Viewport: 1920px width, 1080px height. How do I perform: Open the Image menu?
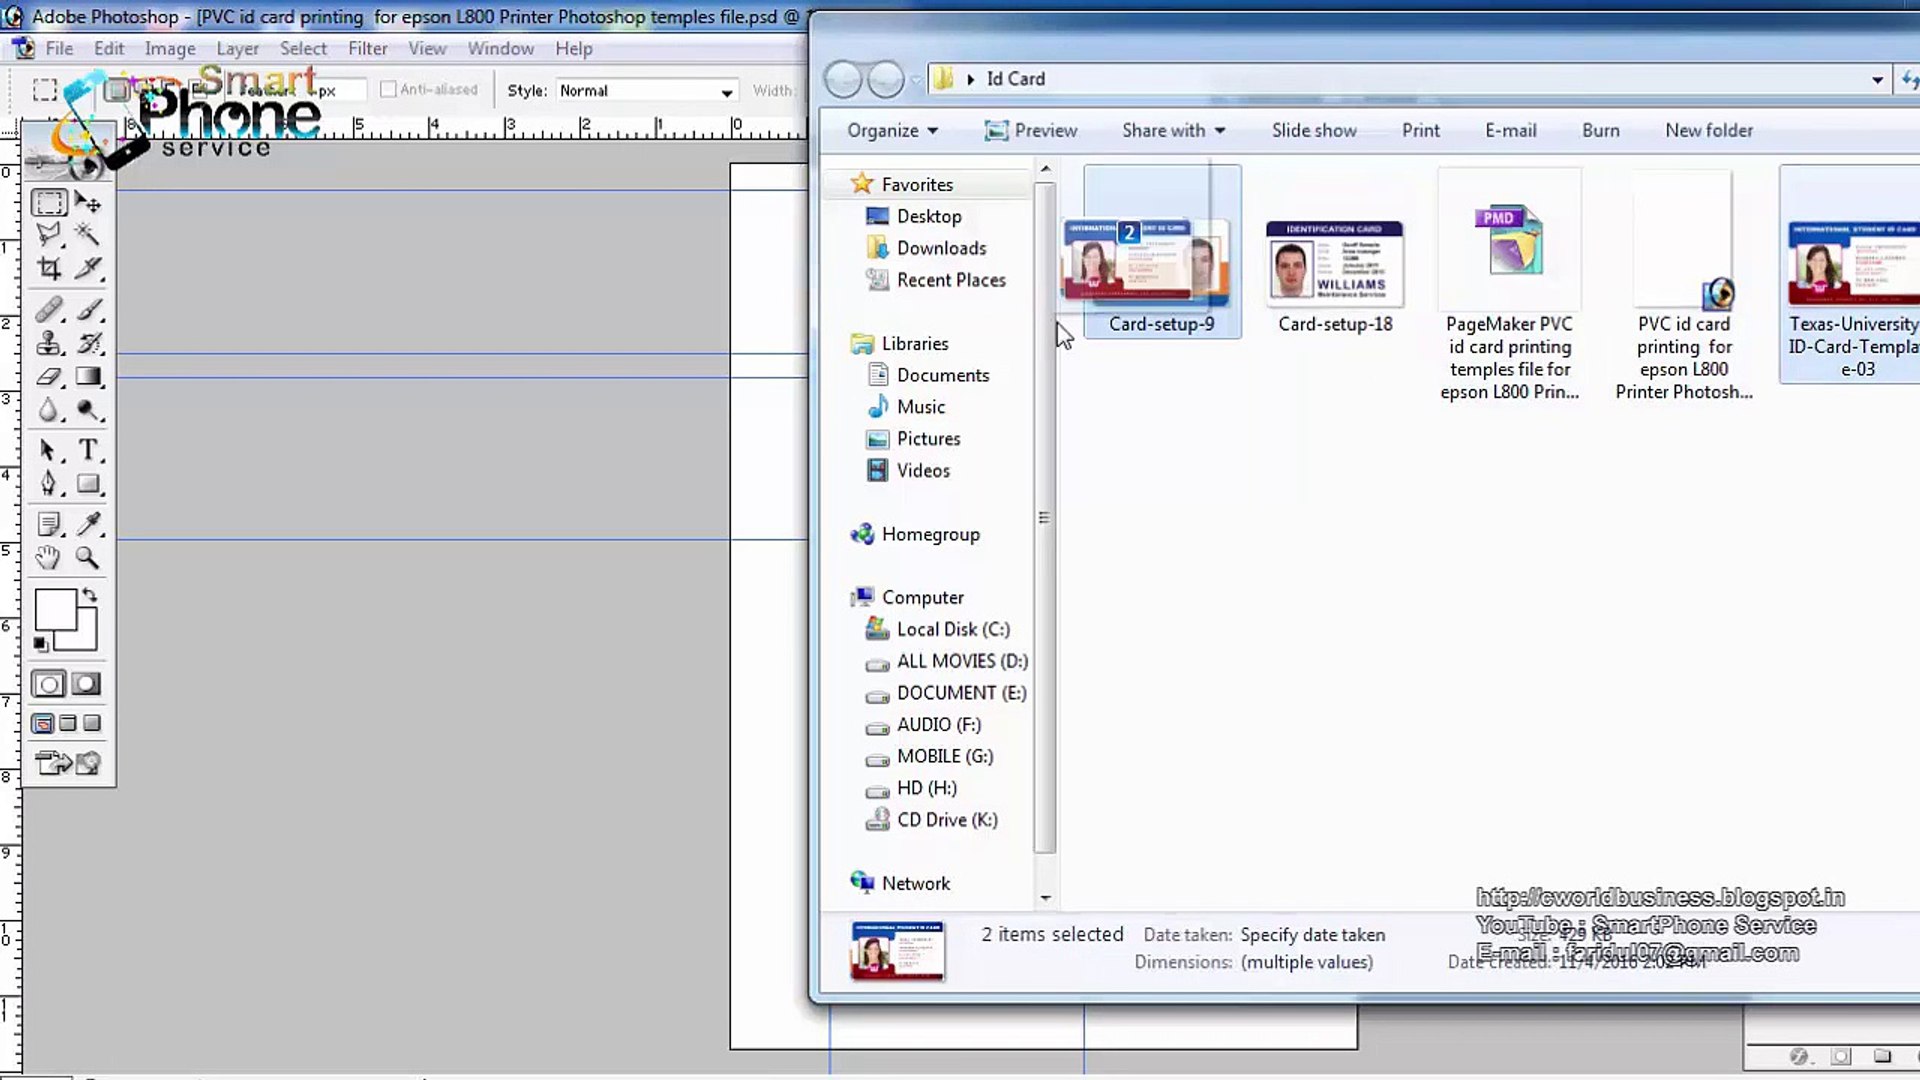pos(169,49)
